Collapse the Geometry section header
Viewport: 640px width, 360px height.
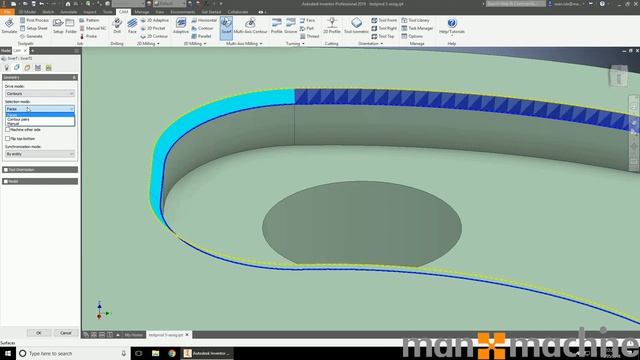(x=40, y=77)
